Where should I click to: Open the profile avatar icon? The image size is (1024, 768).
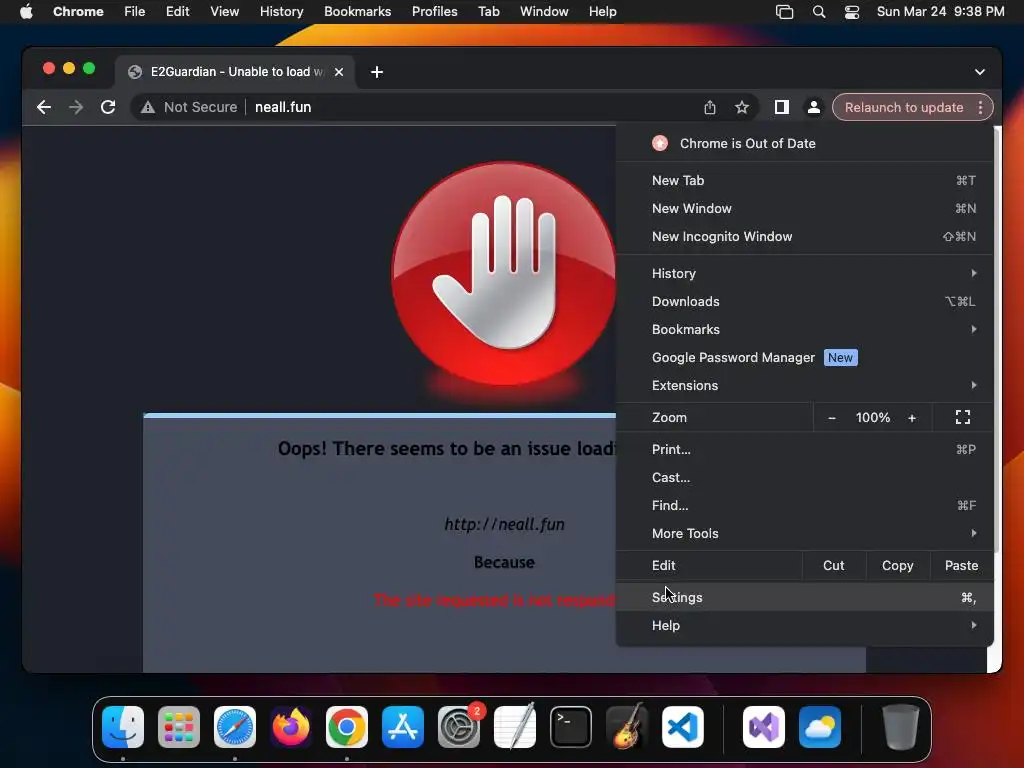tap(814, 107)
